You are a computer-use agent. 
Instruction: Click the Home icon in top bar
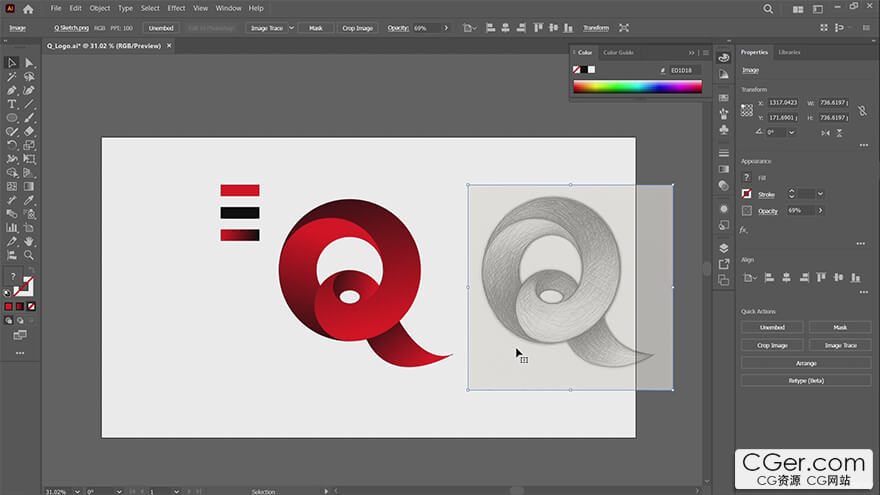[28, 9]
